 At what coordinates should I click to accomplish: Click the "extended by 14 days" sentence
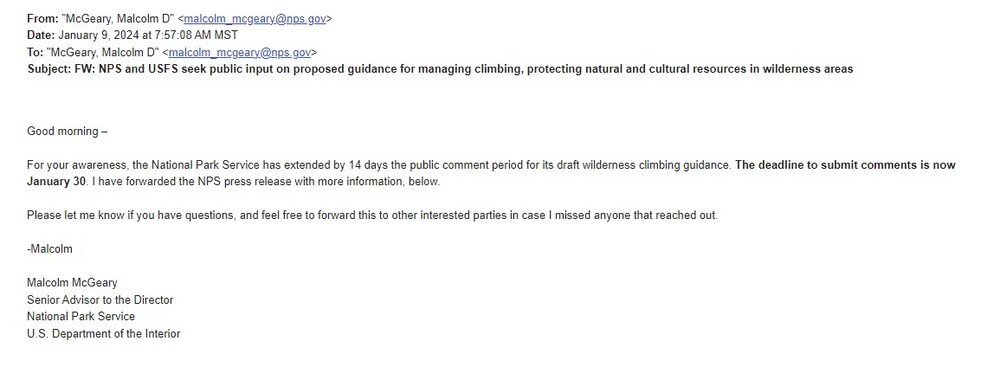pyautogui.click(x=379, y=165)
